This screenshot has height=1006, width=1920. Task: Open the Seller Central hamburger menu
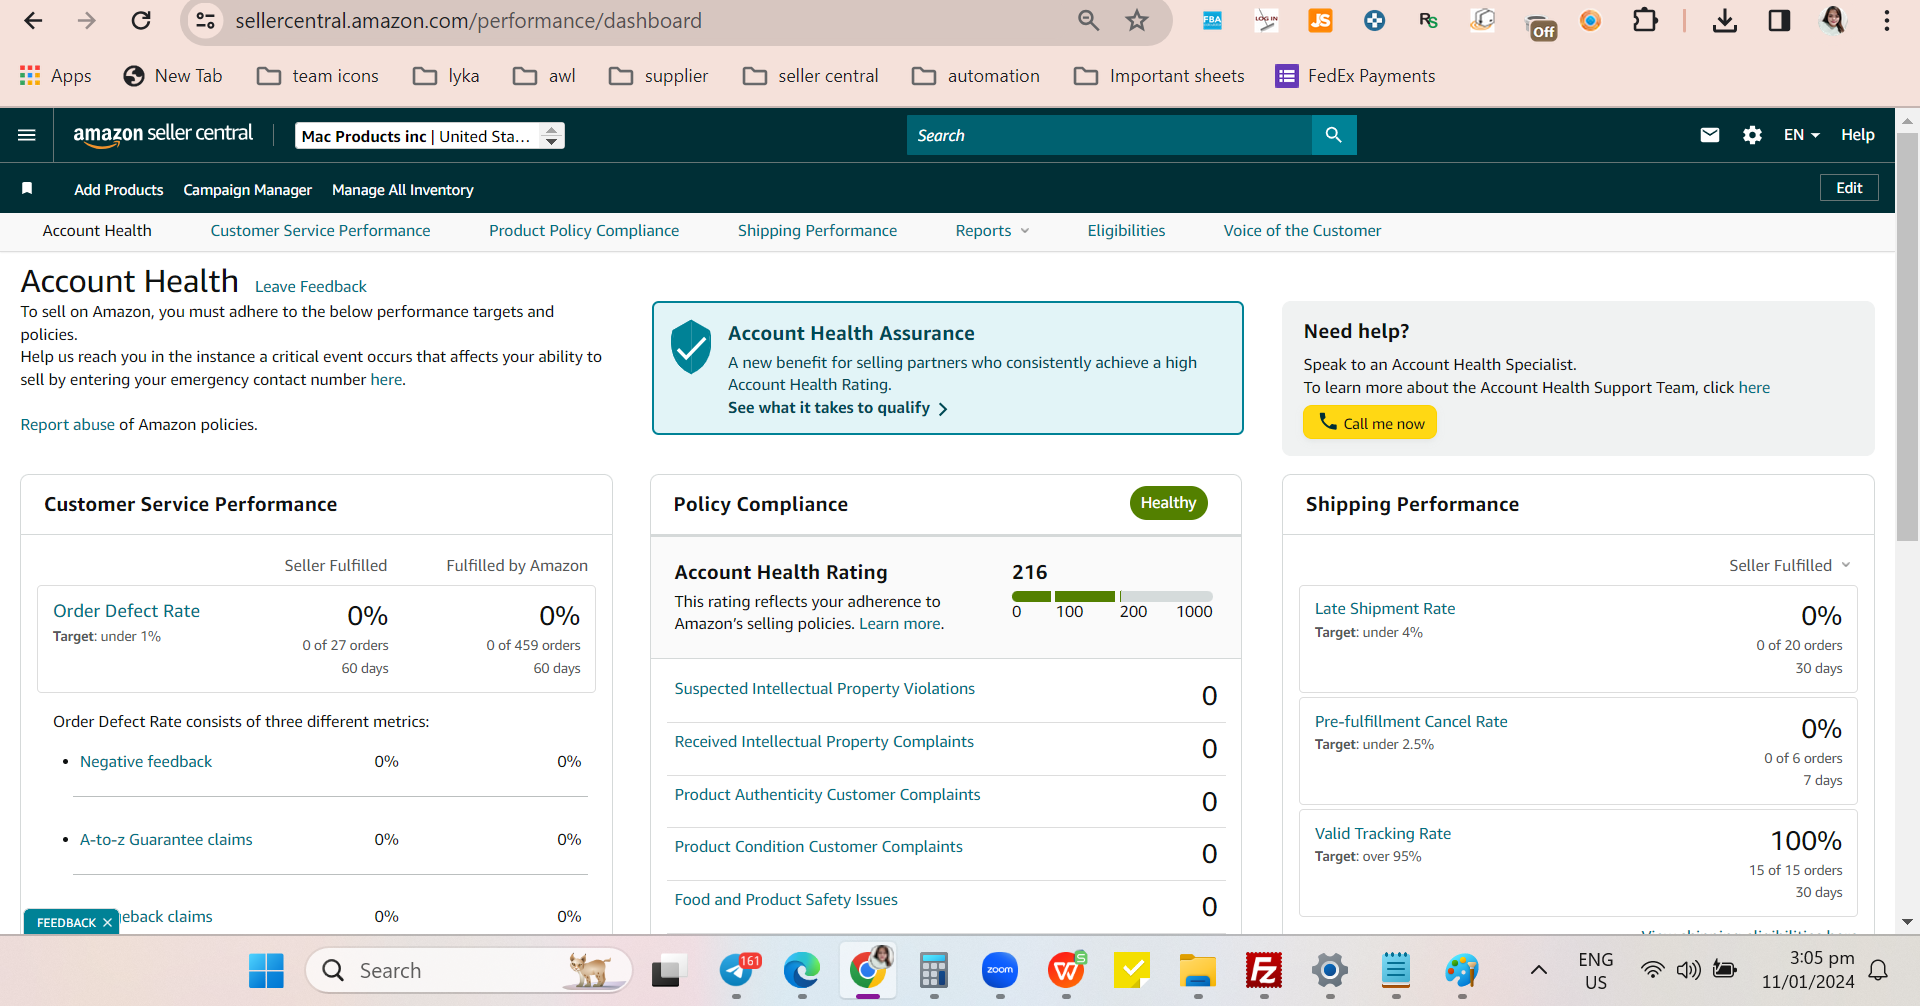point(27,135)
